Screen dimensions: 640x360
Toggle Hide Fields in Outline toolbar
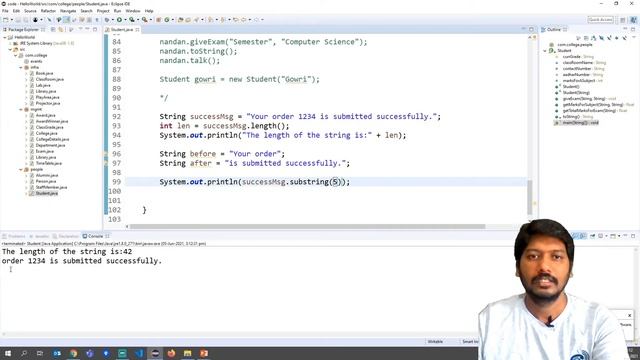(601, 38)
